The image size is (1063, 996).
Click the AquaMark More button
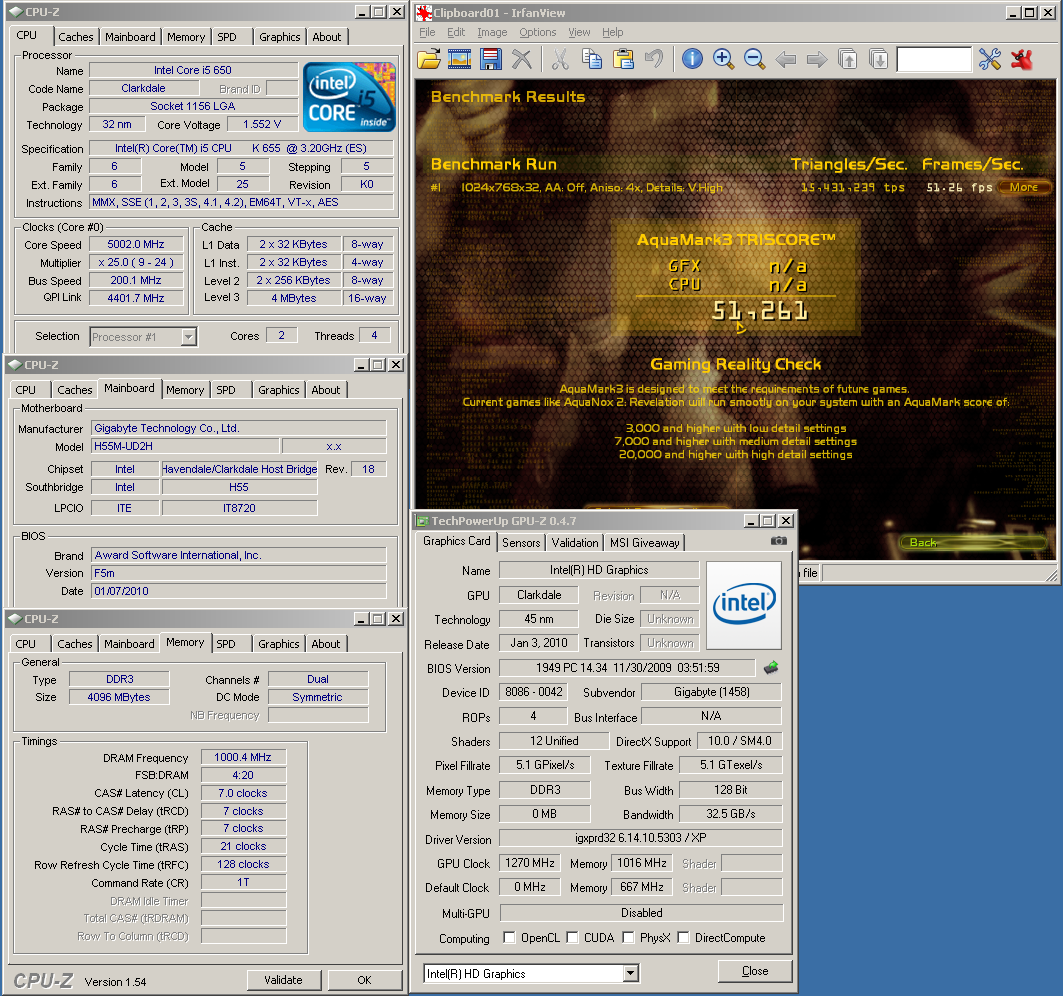click(1024, 187)
